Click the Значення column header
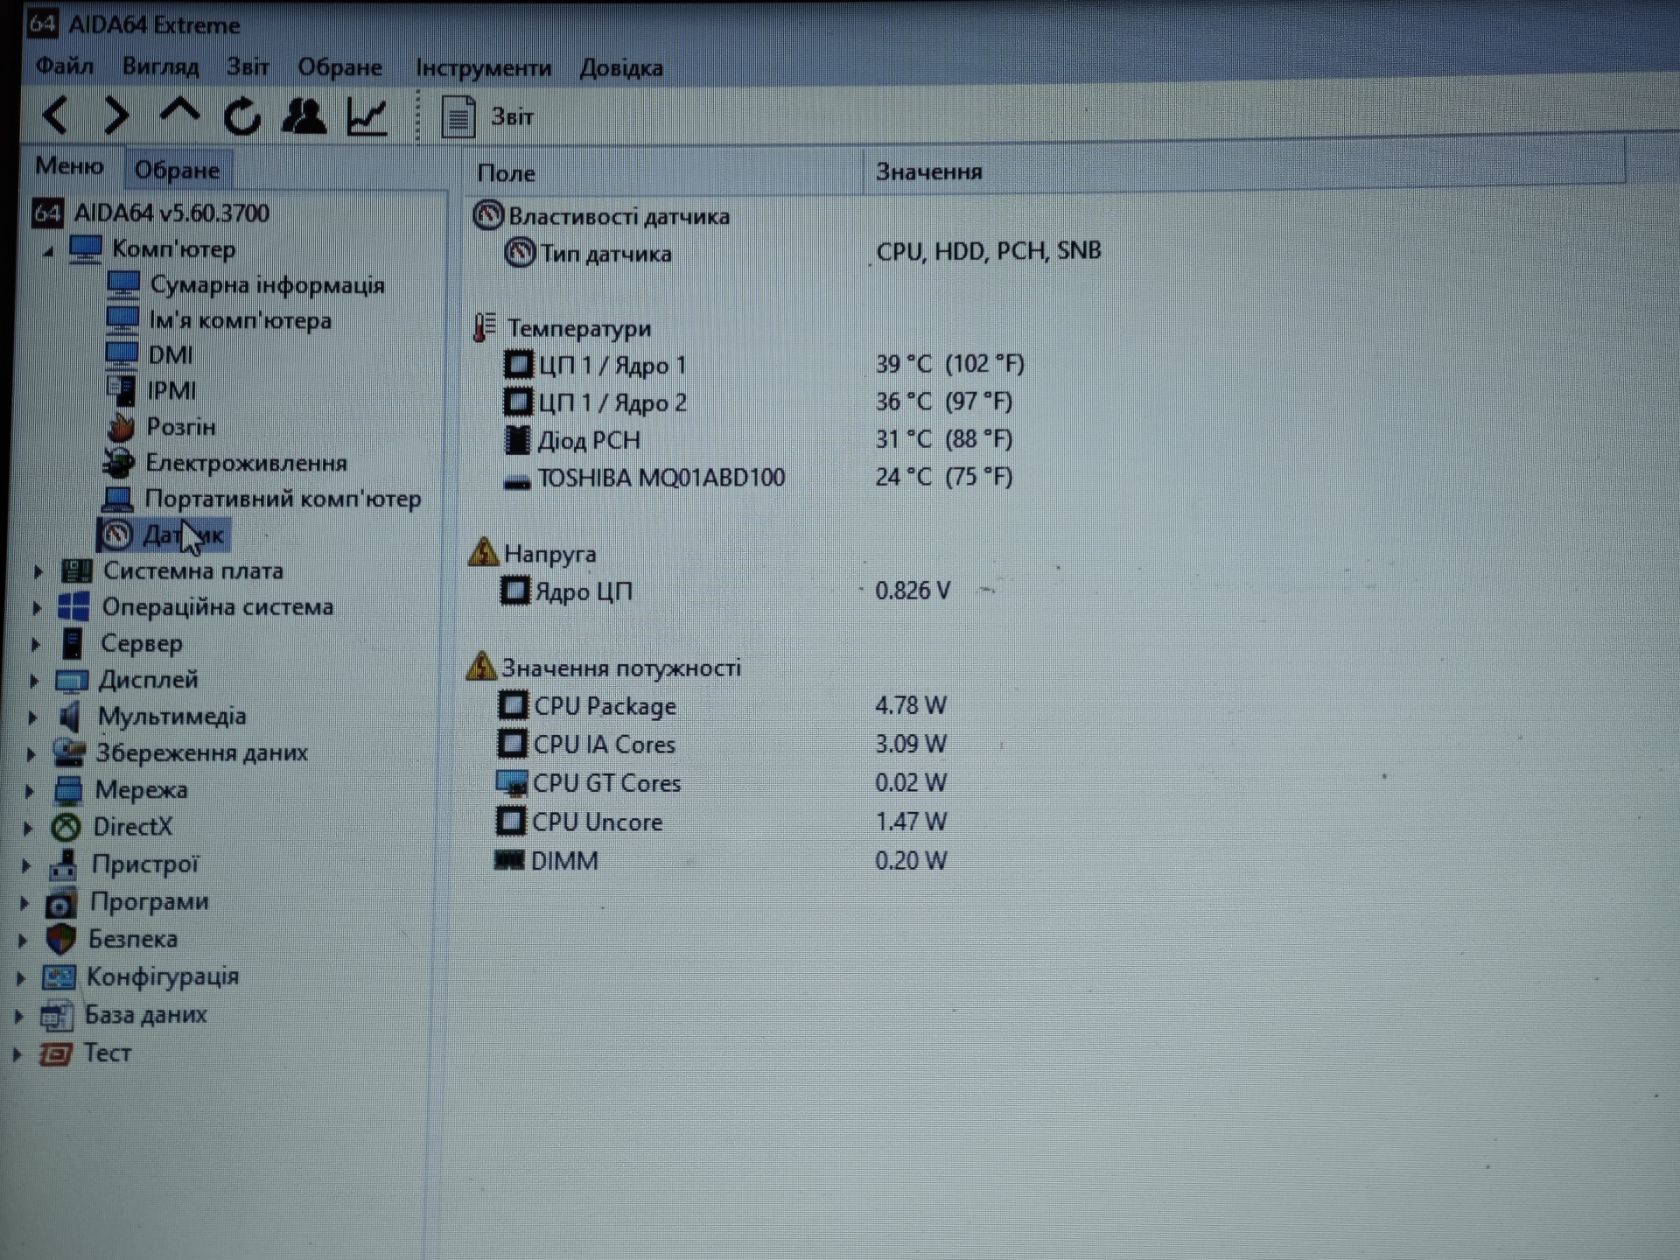The image size is (1680, 1260). pyautogui.click(x=929, y=172)
